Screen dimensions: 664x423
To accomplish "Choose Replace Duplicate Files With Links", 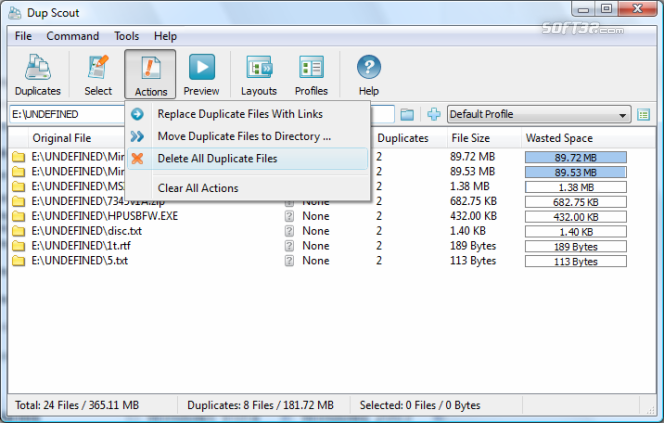I will coord(247,114).
